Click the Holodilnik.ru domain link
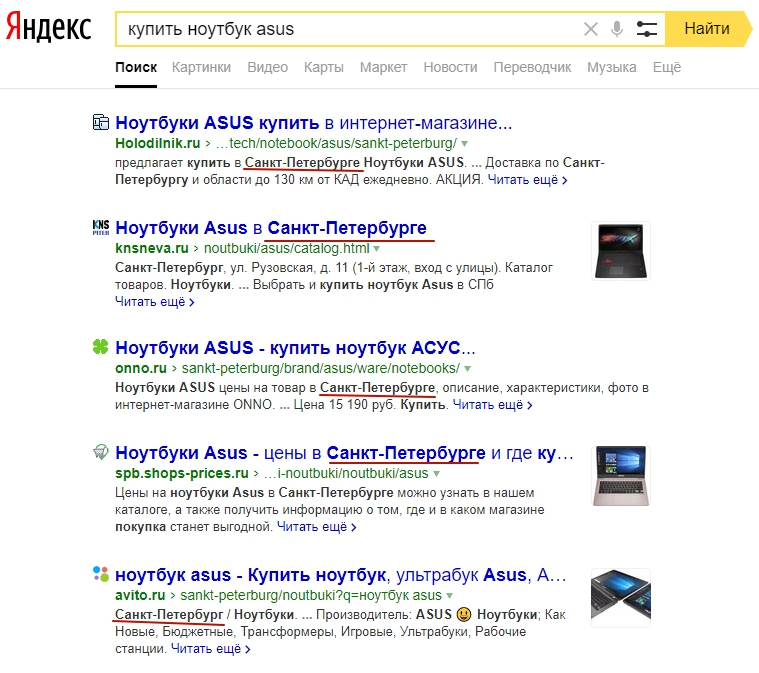This screenshot has width=759, height=673. pyautogui.click(x=158, y=143)
